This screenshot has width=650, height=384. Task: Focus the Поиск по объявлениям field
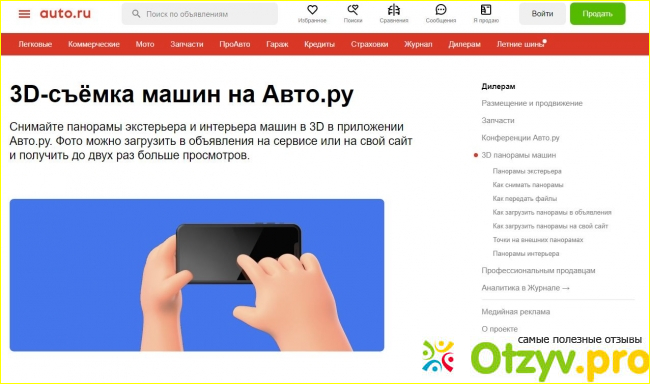coord(199,14)
